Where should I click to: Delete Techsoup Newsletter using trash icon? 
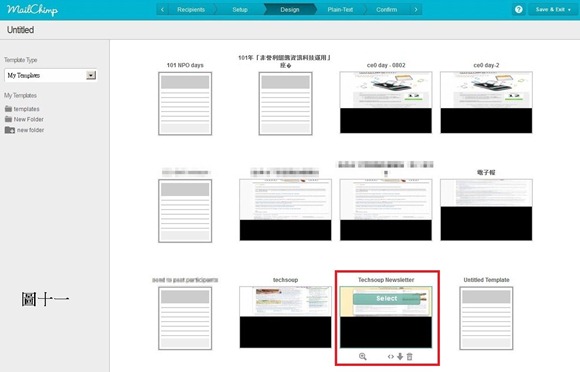(409, 356)
